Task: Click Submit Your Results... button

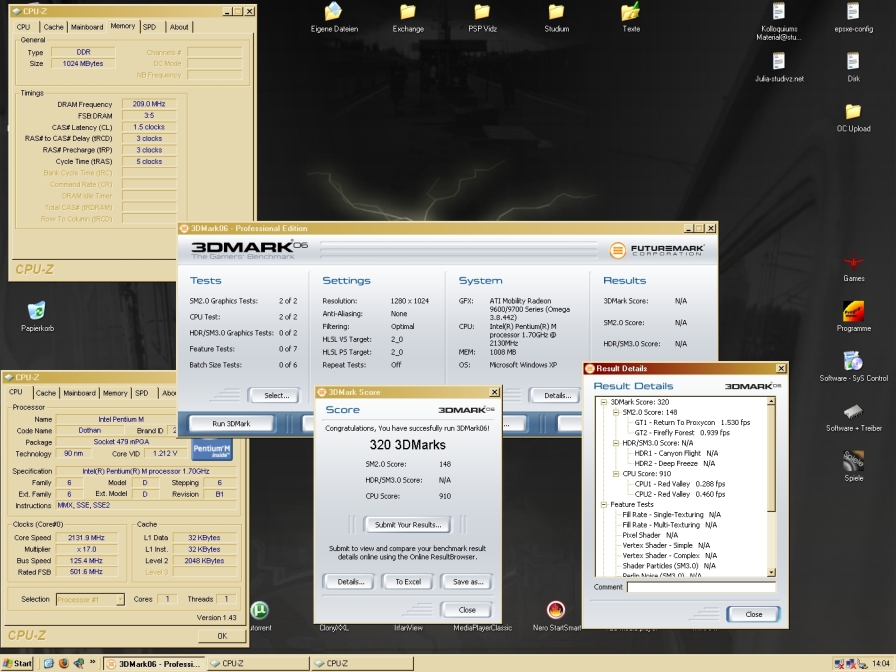Action: click(408, 525)
